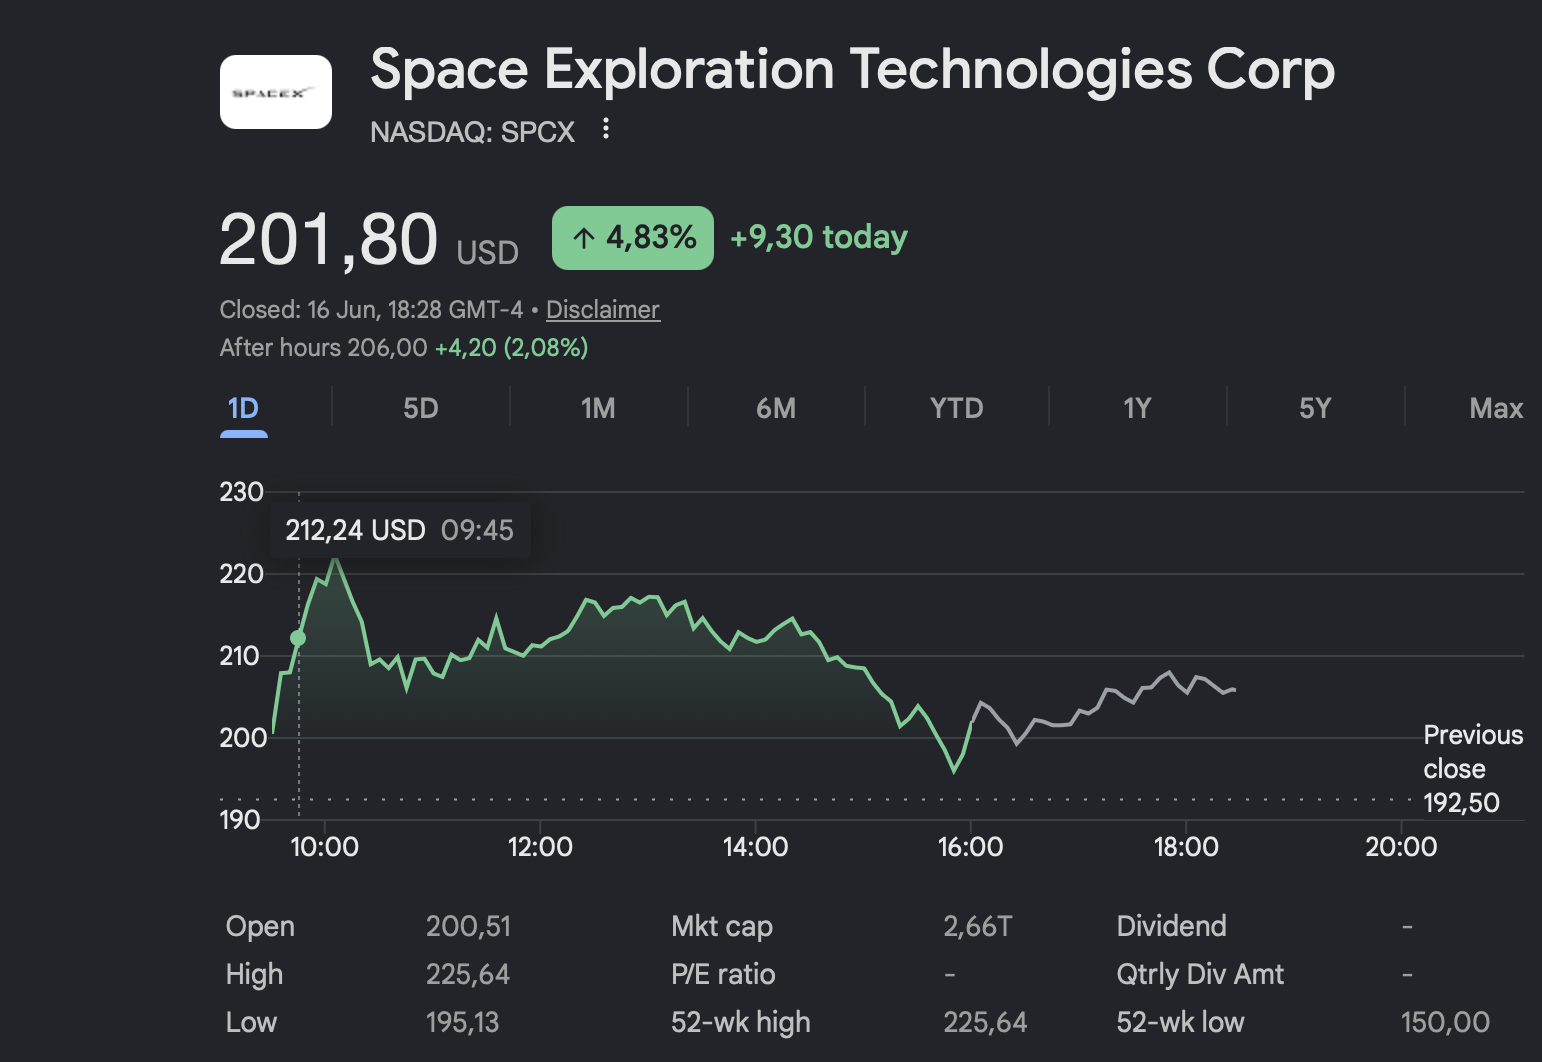Click the Mkt cap value 2,66T
The image size is (1542, 1062).
click(977, 926)
